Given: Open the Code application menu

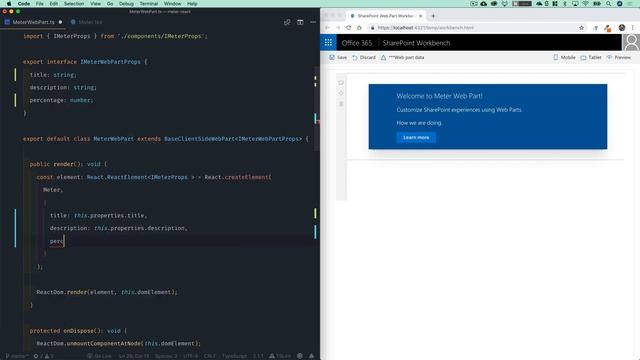Looking at the screenshot, I should [24, 4].
